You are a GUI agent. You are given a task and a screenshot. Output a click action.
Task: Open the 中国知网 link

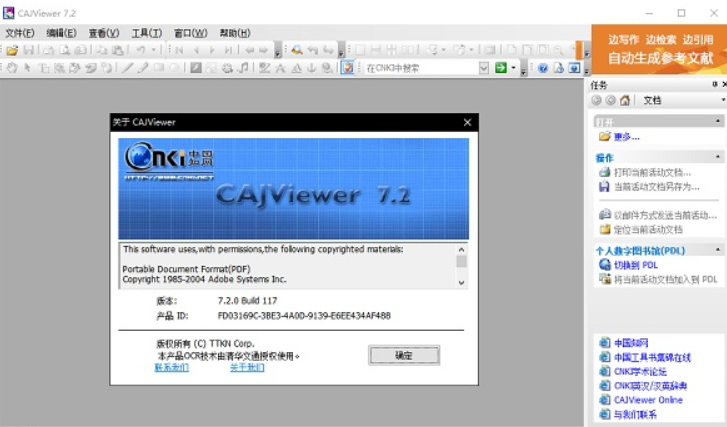[x=631, y=343]
